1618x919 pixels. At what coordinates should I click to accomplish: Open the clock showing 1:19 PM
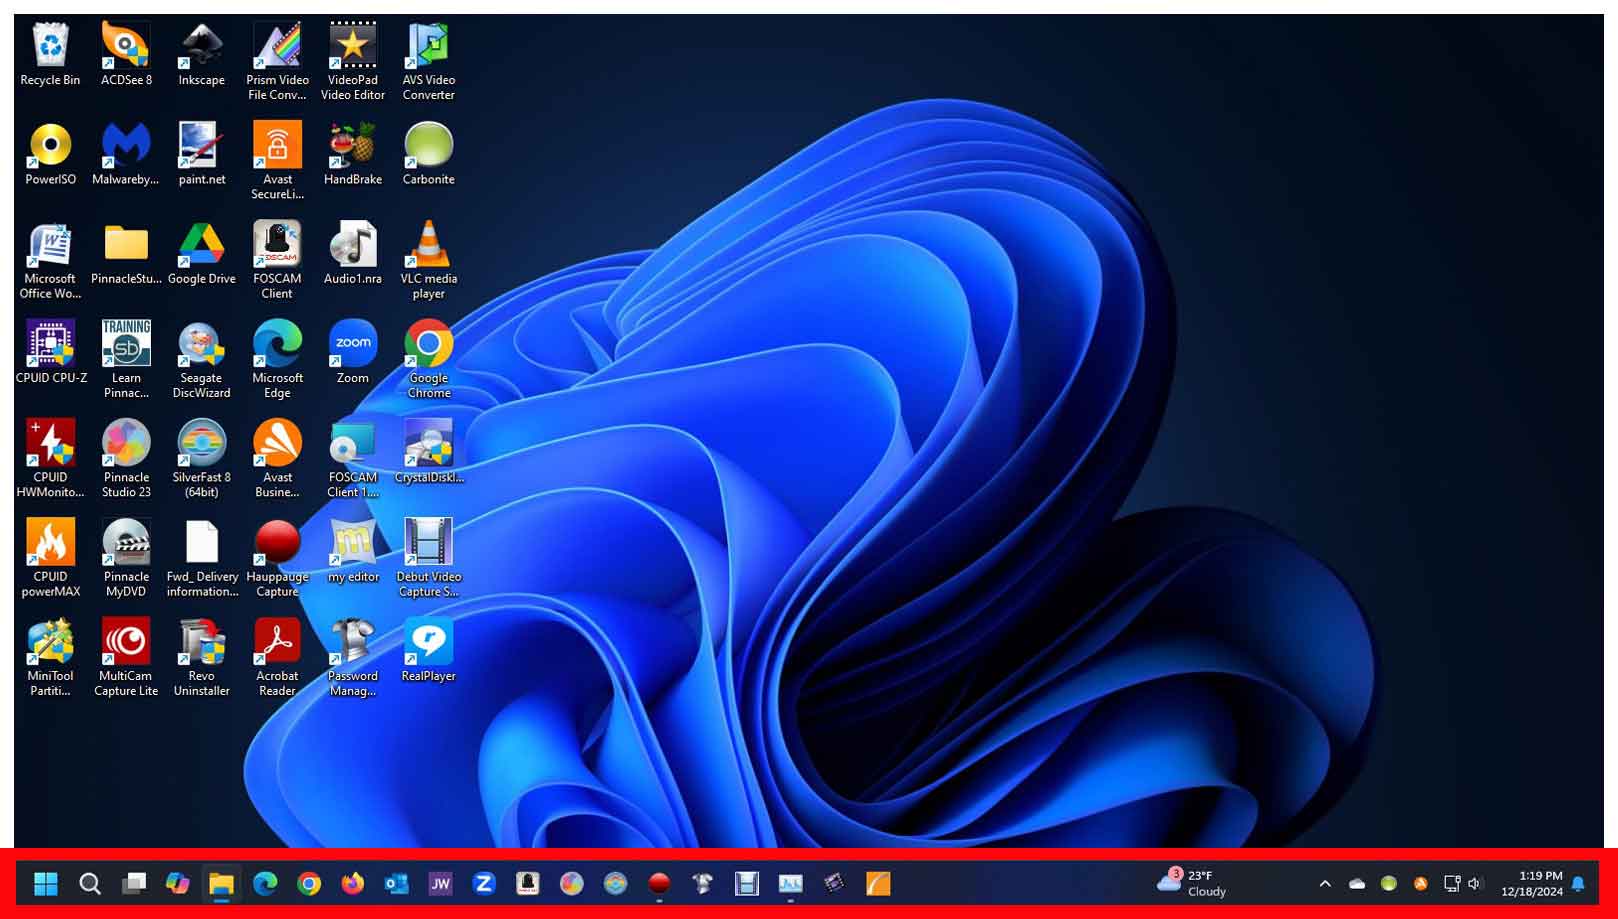point(1532,883)
